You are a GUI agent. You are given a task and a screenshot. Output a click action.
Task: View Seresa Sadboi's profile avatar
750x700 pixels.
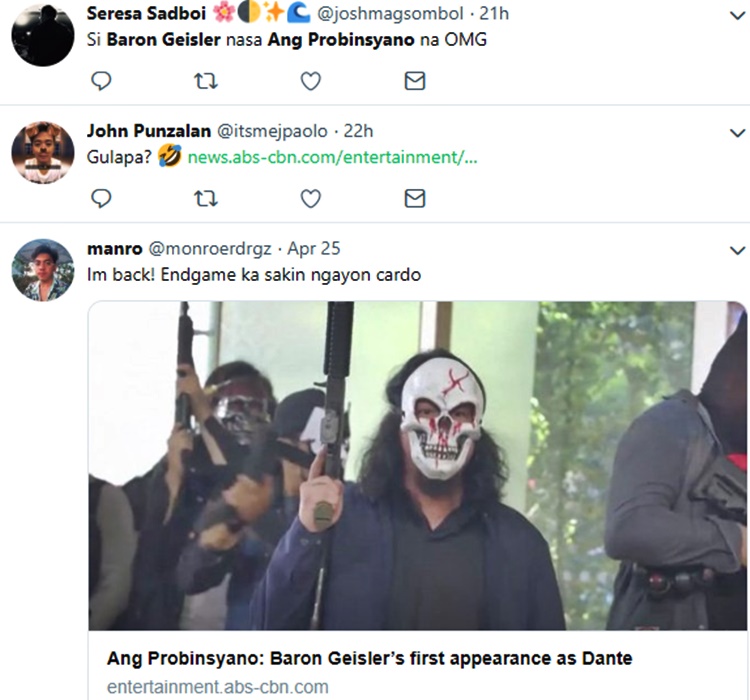click(43, 34)
